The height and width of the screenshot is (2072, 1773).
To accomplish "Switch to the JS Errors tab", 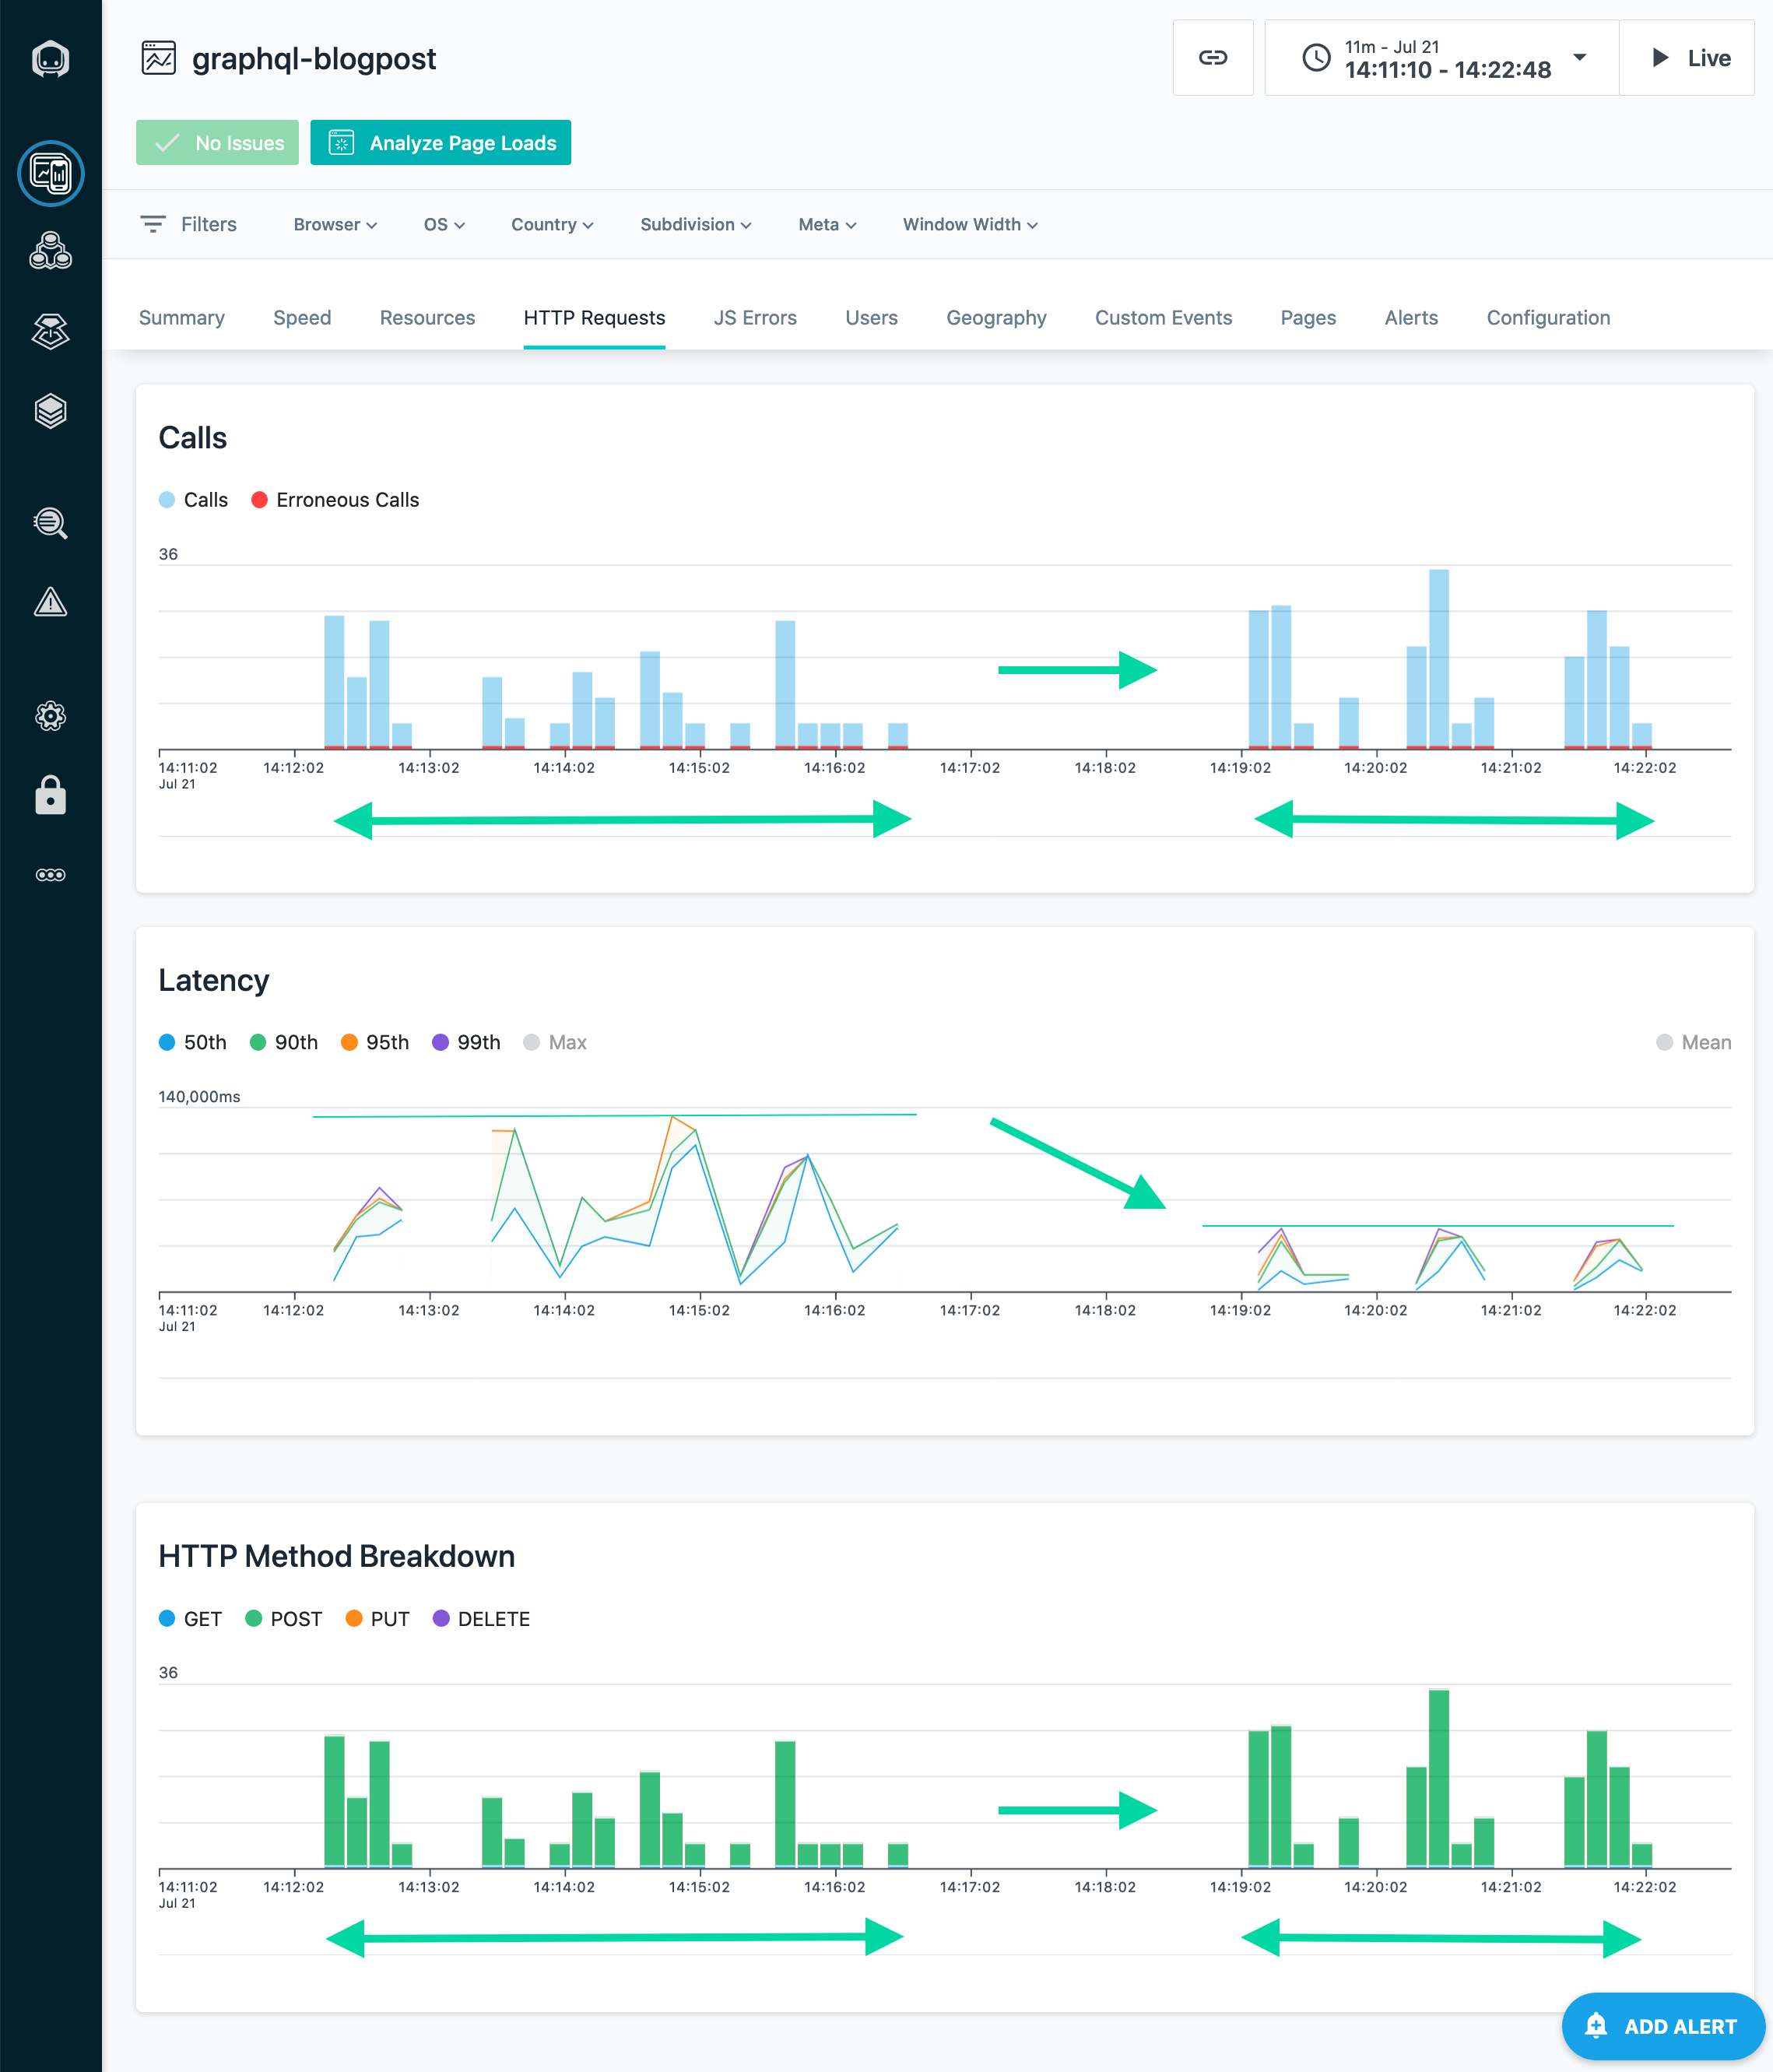I will pyautogui.click(x=755, y=318).
